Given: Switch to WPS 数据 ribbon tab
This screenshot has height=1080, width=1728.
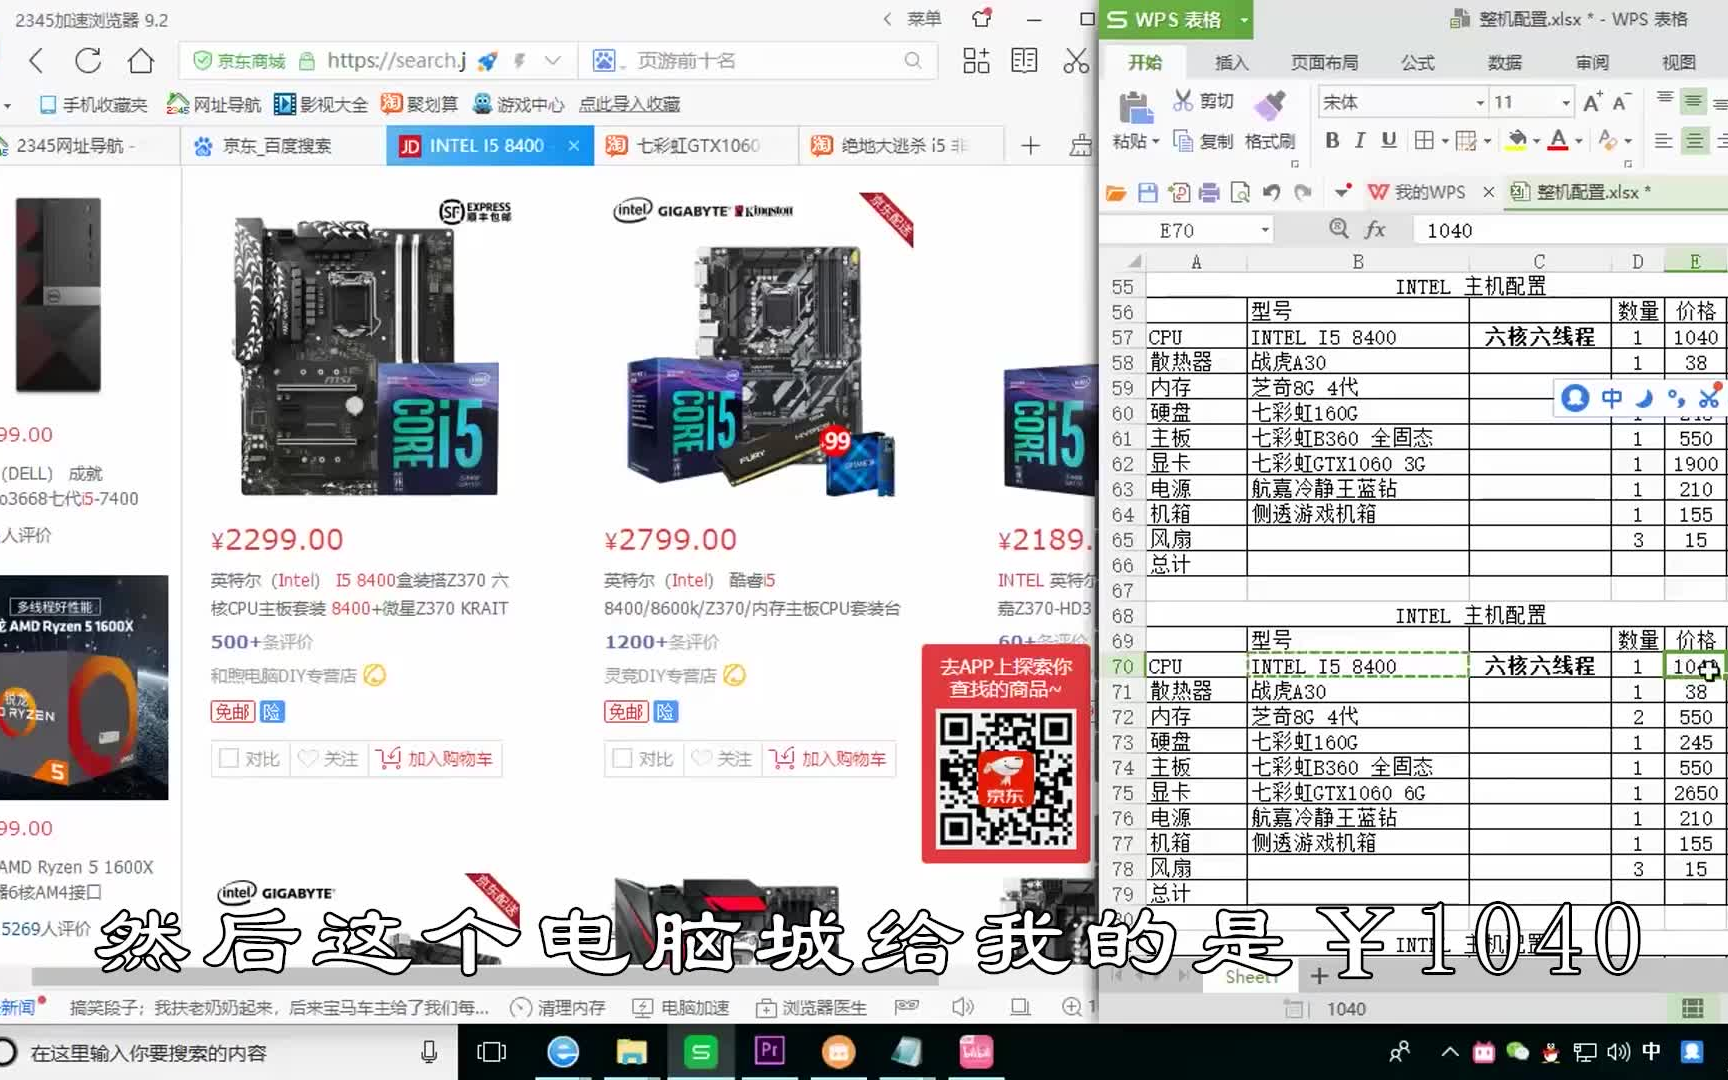Looking at the screenshot, I should point(1504,63).
